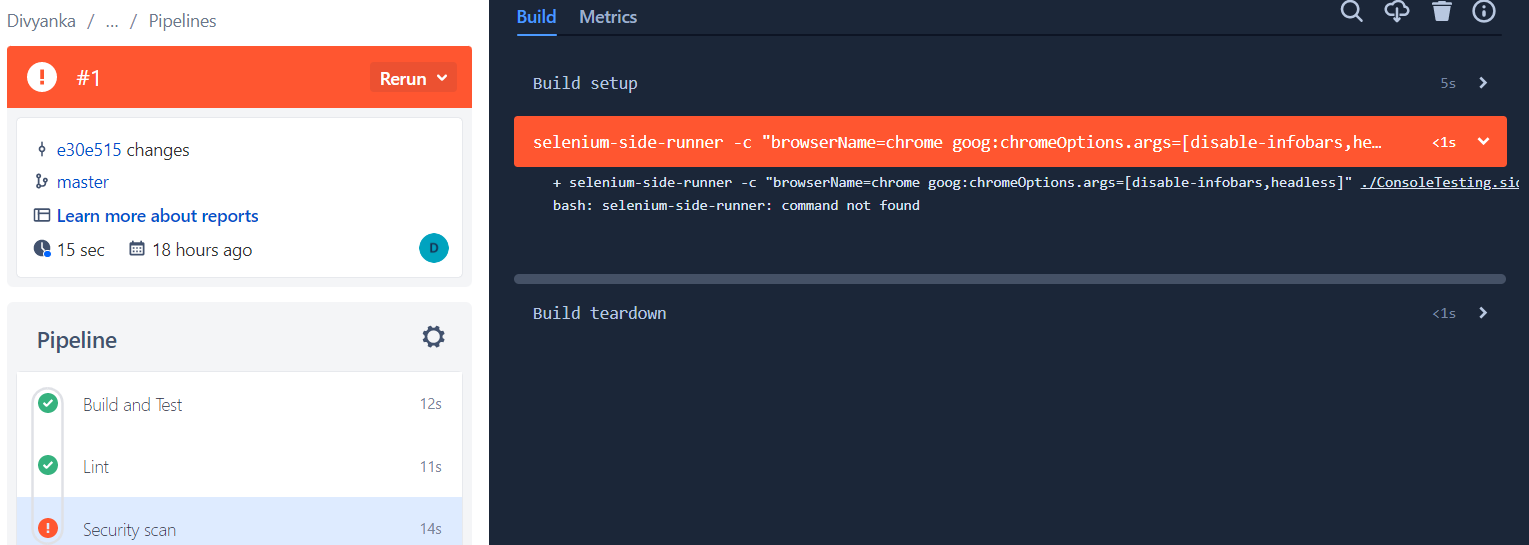Open the info circle icon

click(x=1484, y=11)
